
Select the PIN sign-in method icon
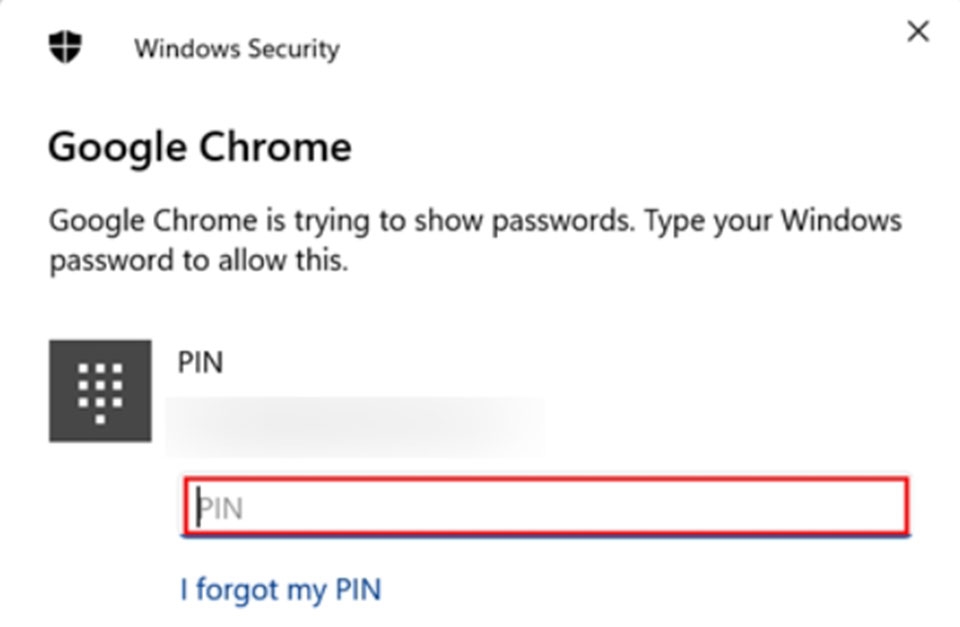98,388
